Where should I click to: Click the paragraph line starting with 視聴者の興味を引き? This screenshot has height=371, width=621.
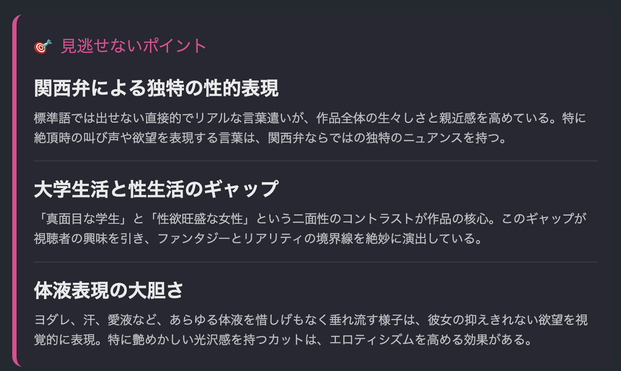tap(258, 239)
